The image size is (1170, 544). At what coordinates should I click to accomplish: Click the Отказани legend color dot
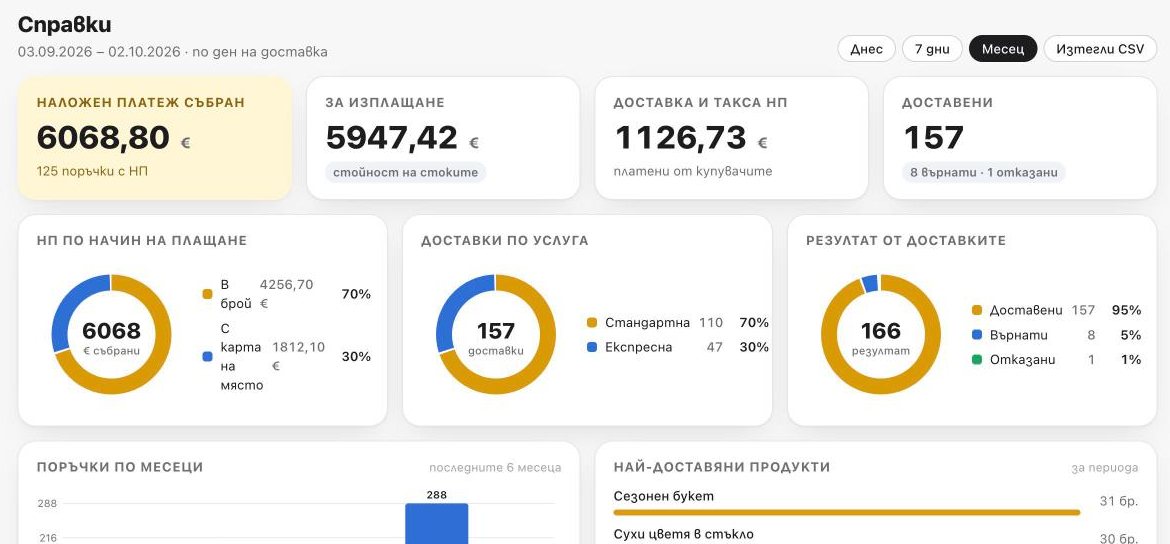click(x=977, y=360)
